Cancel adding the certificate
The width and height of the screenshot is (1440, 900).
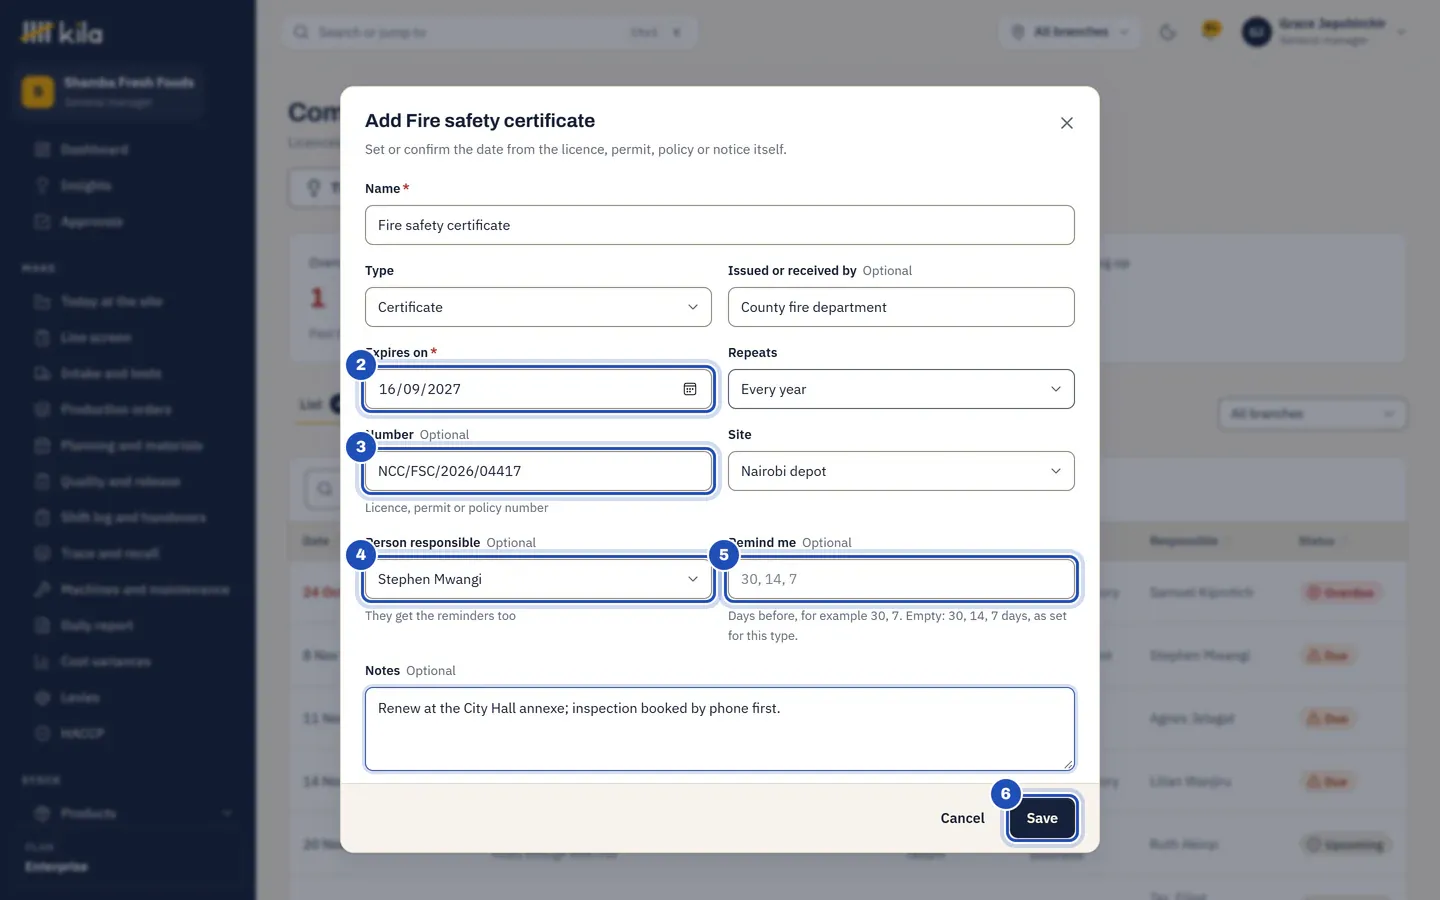[962, 818]
